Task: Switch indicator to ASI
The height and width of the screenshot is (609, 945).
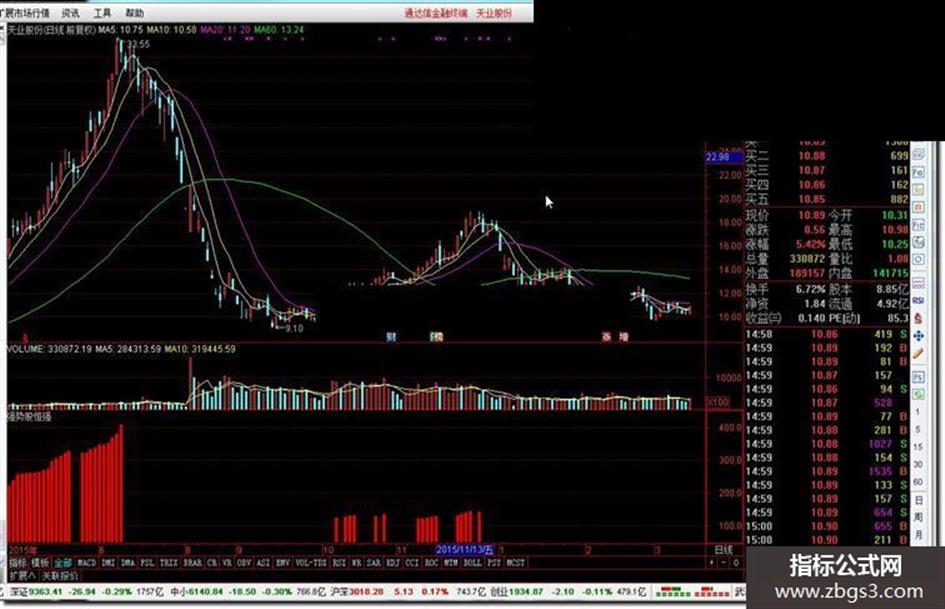Action: [x=263, y=563]
